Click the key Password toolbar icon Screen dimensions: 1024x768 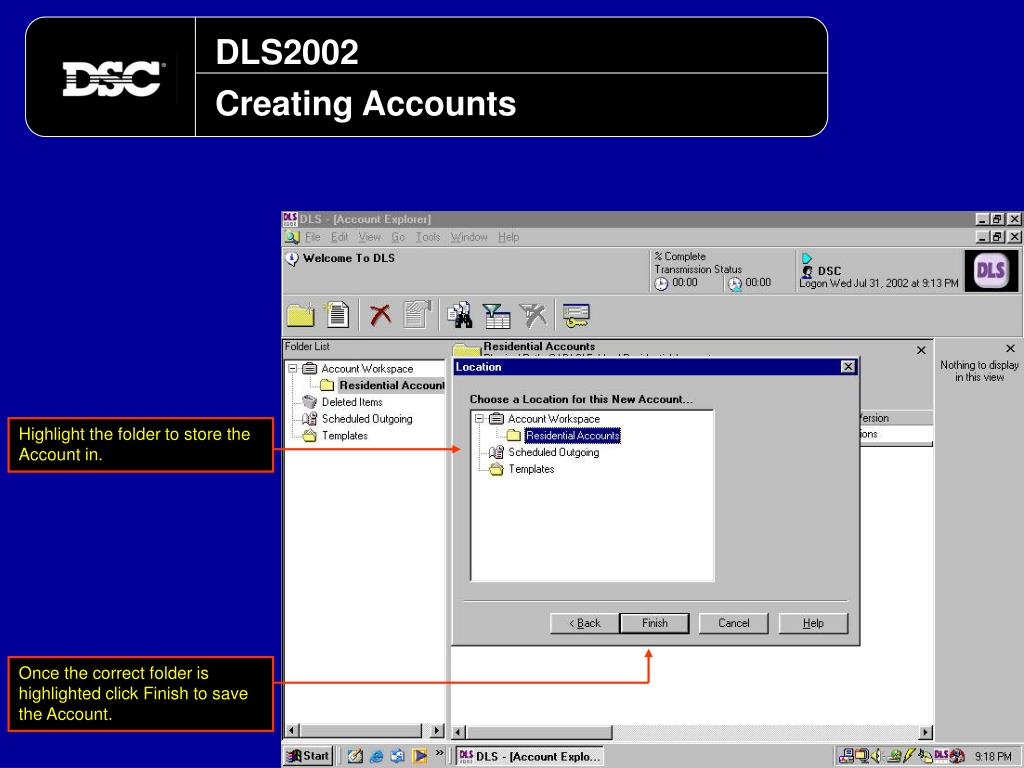pos(576,315)
